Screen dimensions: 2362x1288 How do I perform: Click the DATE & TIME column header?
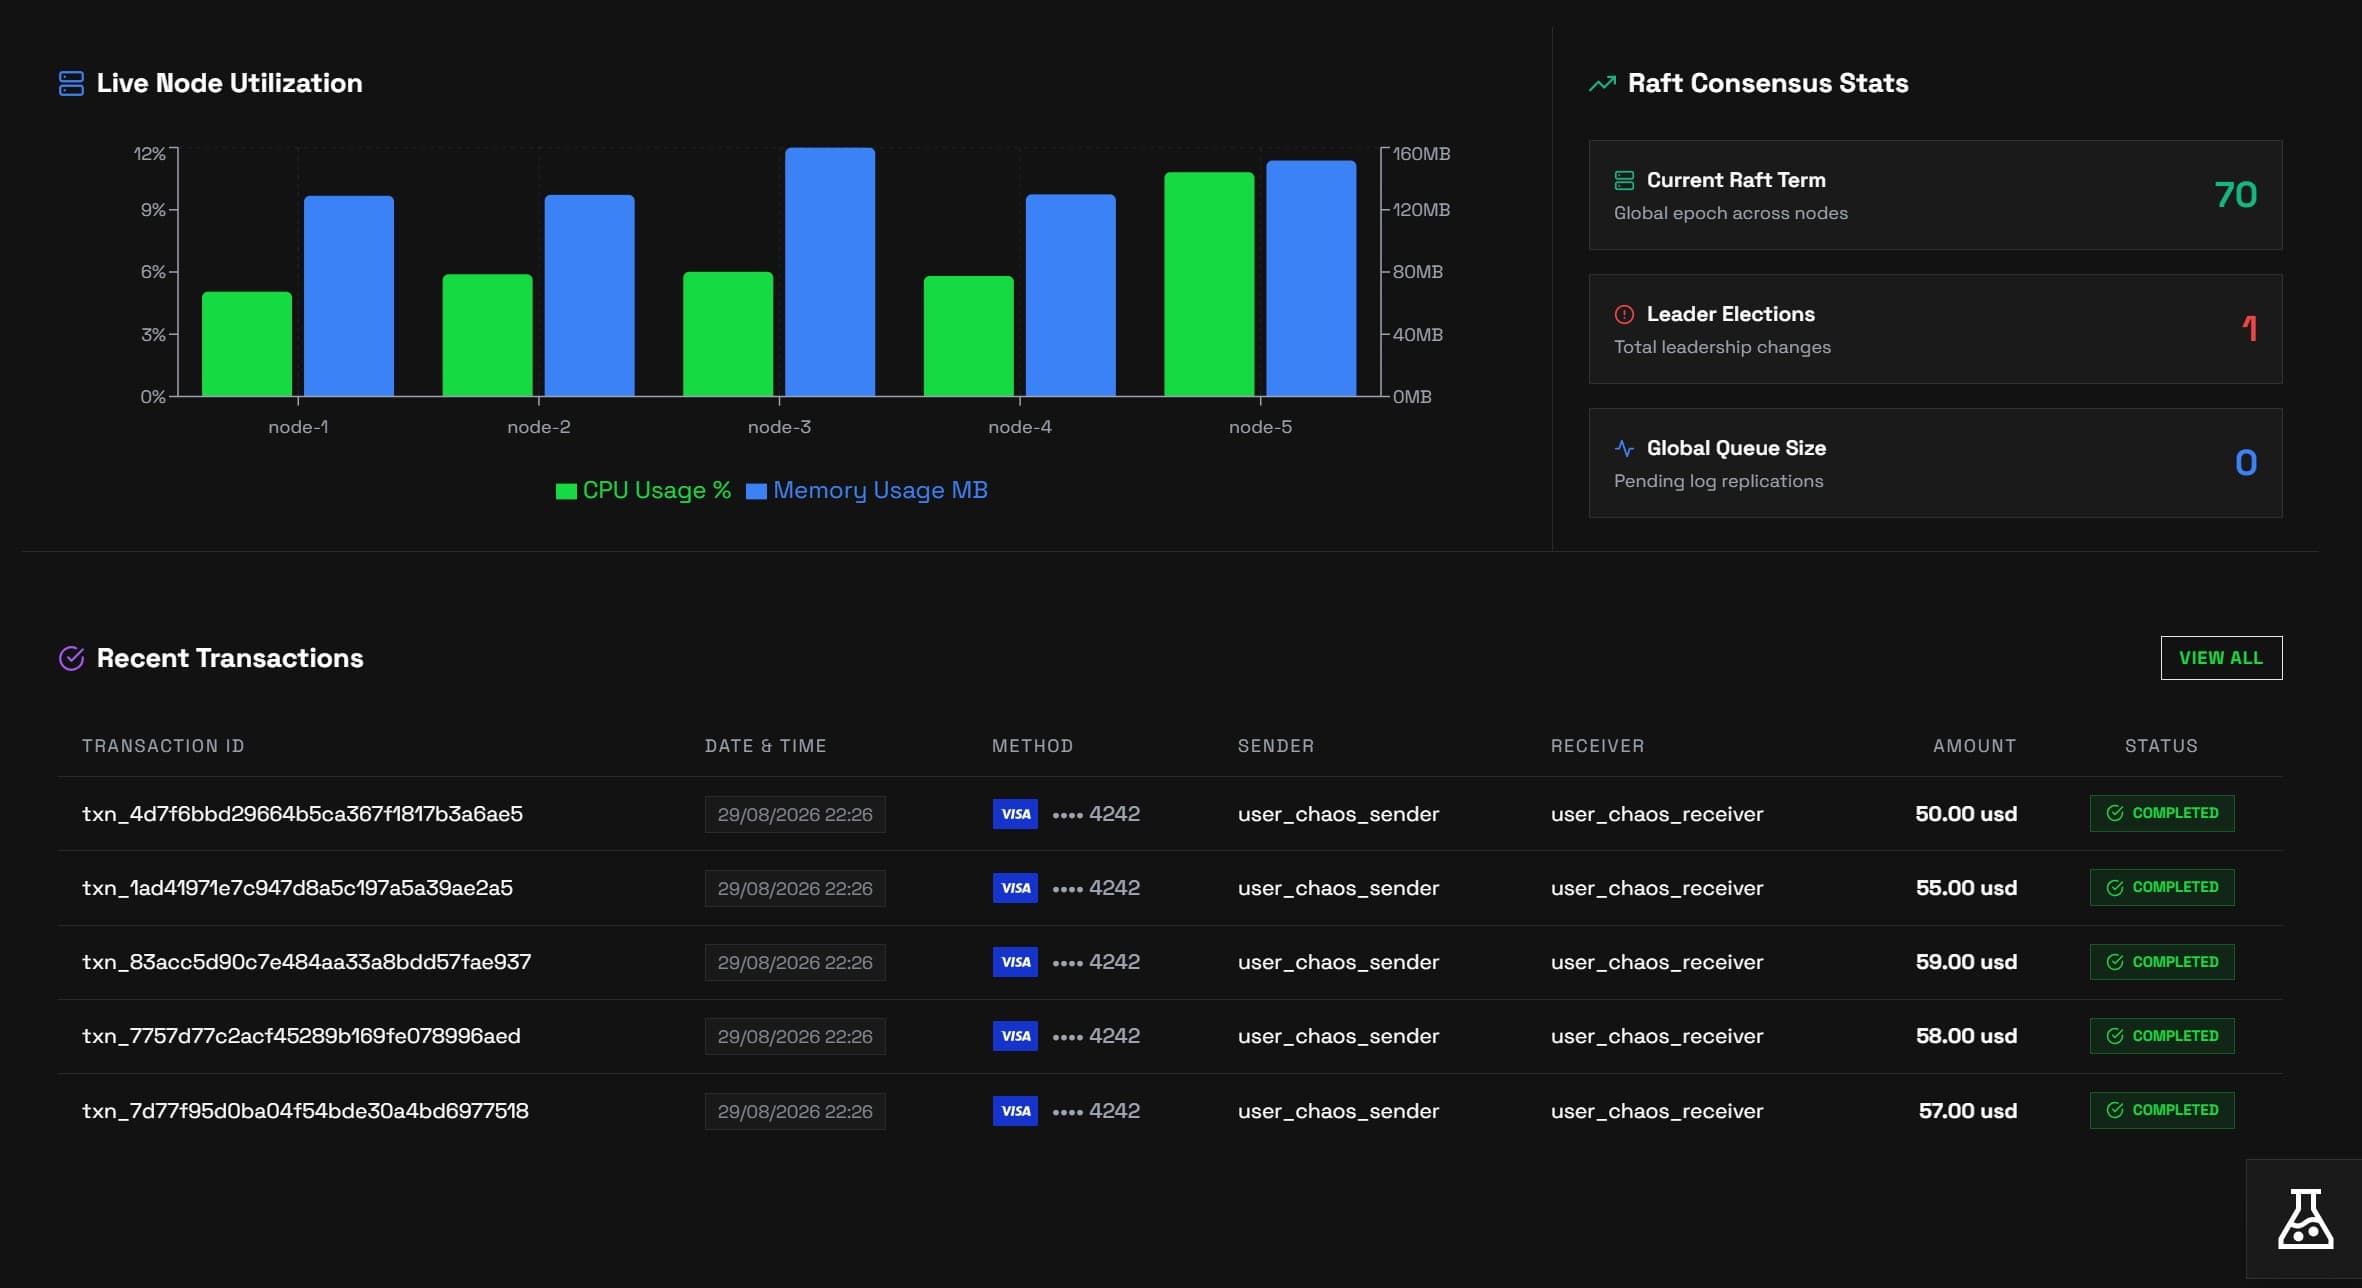point(765,746)
